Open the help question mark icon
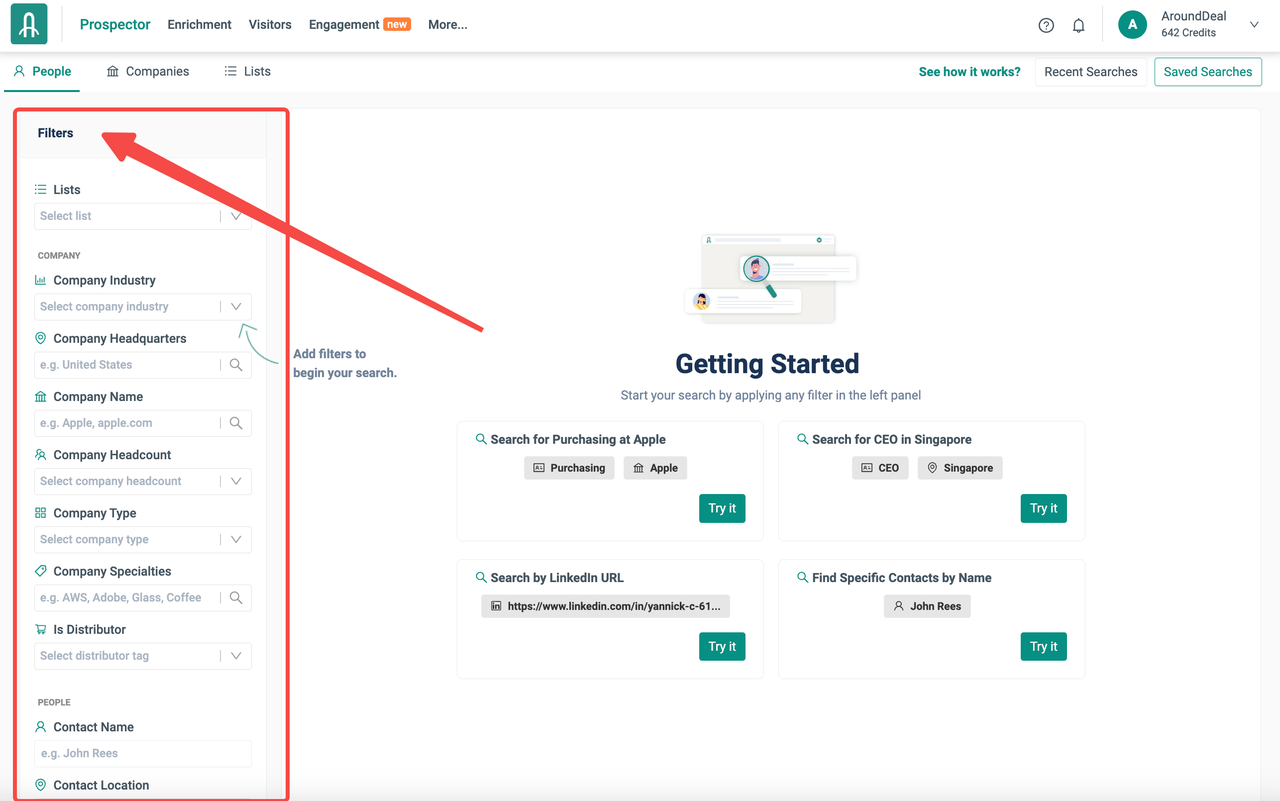Image resolution: width=1280 pixels, height=801 pixels. pos(1046,26)
